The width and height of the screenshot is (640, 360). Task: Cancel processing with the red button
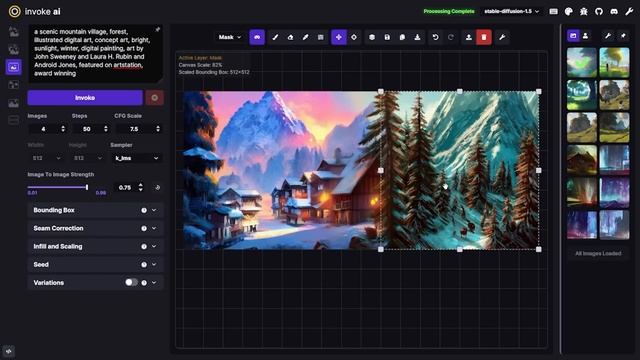click(x=155, y=98)
